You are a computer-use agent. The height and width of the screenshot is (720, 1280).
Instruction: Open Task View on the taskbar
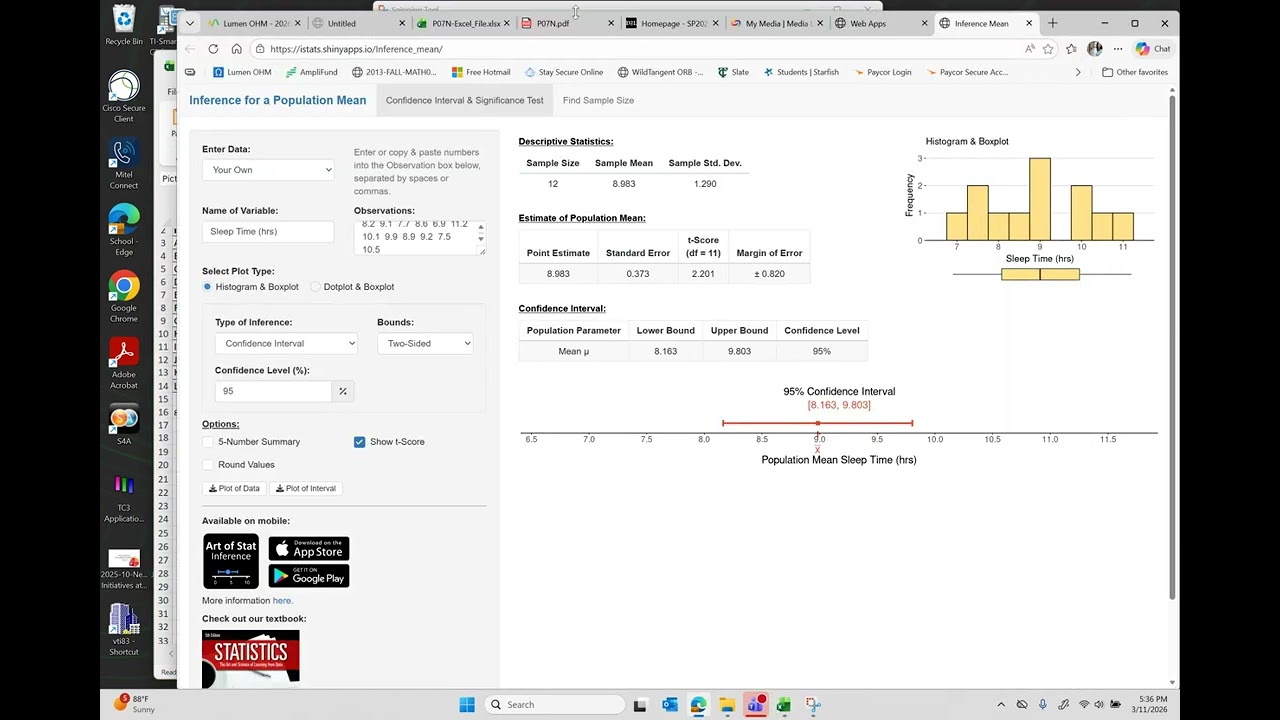641,704
